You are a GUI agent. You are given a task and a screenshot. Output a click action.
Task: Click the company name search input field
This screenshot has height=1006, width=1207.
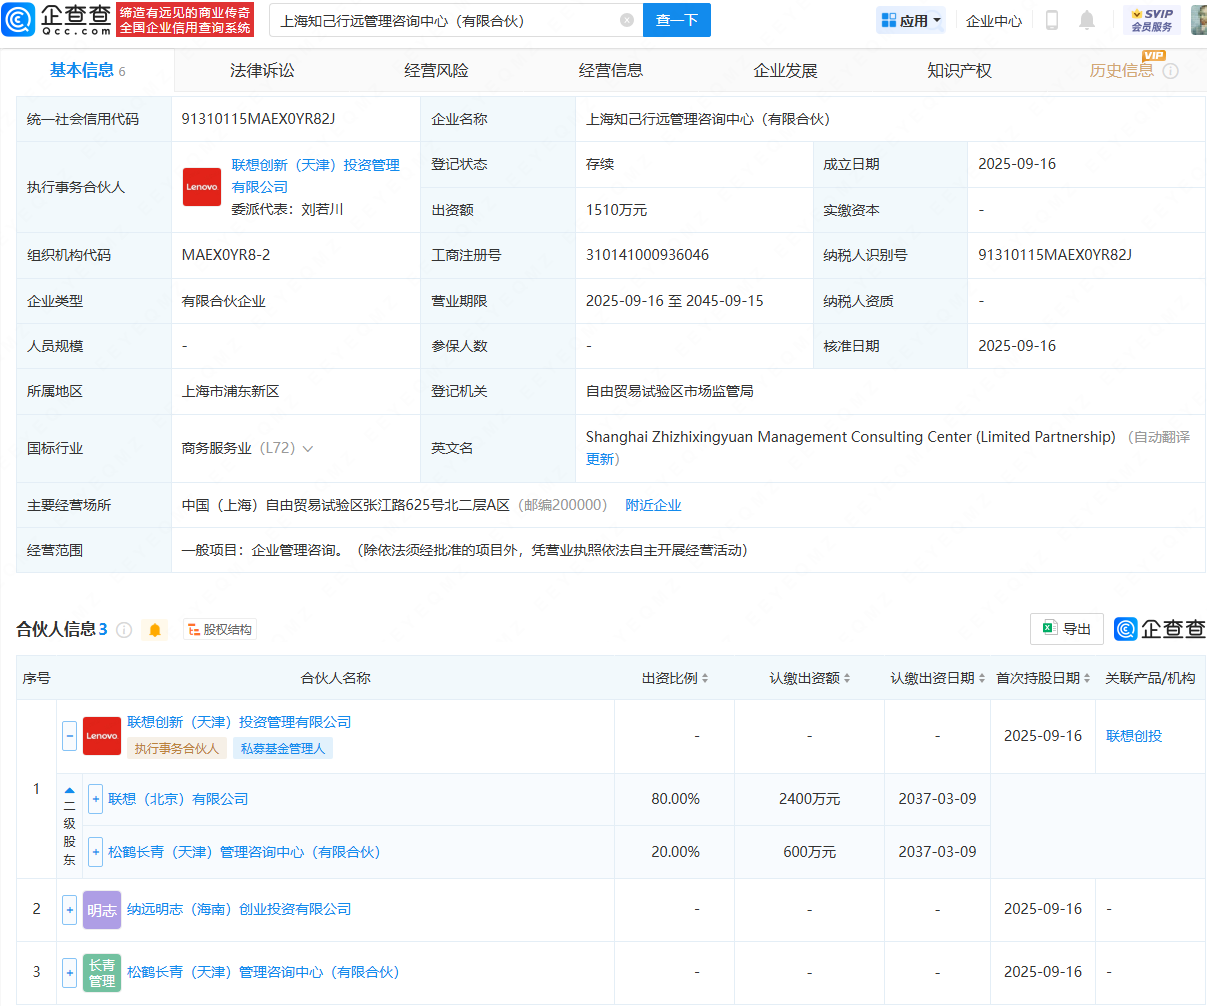click(445, 20)
